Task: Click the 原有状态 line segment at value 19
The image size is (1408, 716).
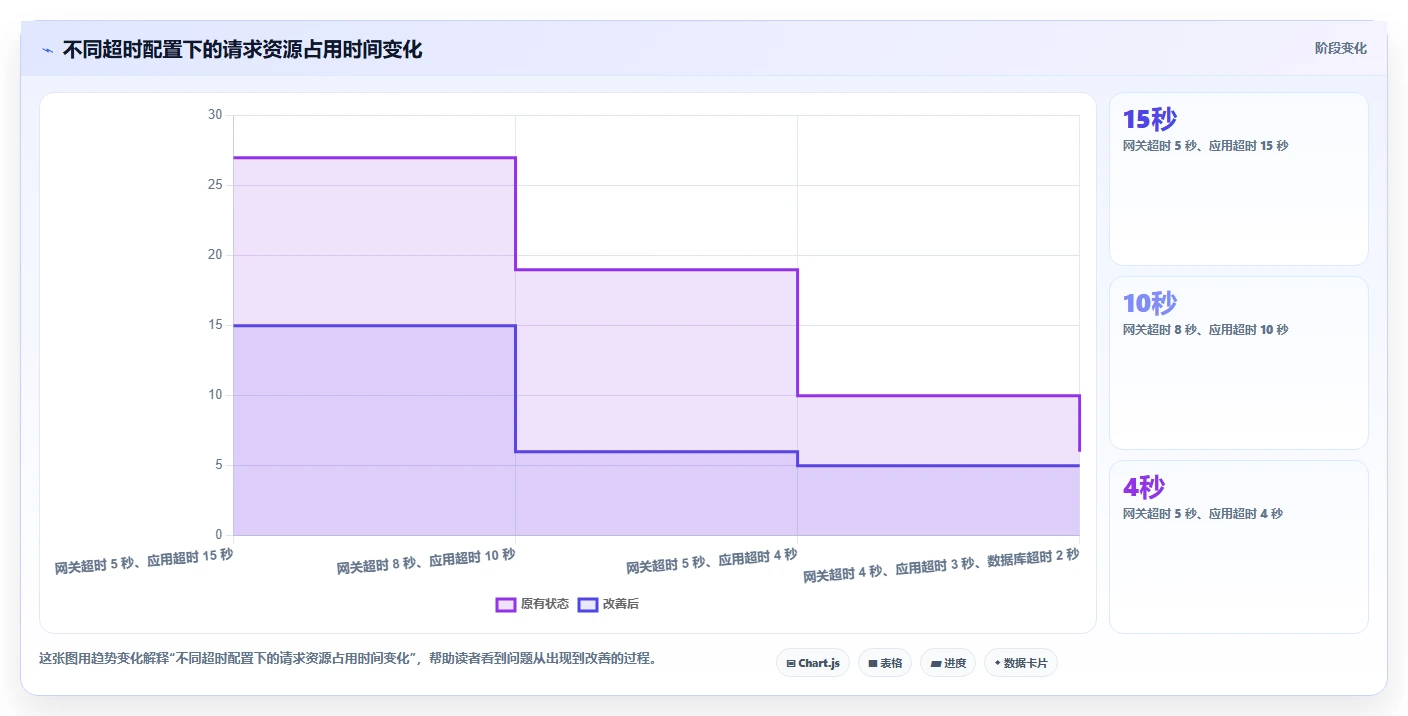Action: tap(657, 269)
